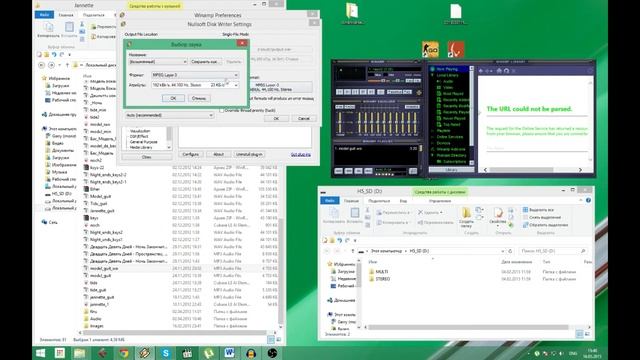Click the new folder icon in HS_SD ribbon
640x360 pixels.
[x=466, y=212]
